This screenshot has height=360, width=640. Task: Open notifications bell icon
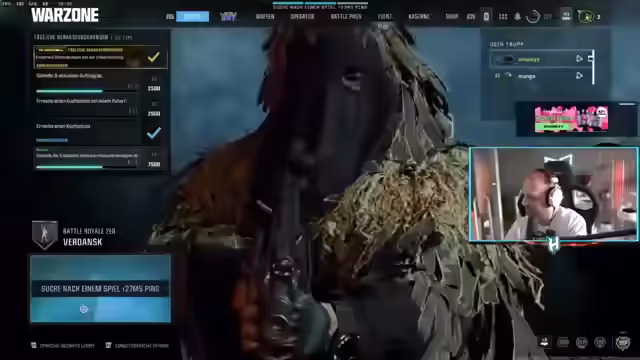click(517, 17)
